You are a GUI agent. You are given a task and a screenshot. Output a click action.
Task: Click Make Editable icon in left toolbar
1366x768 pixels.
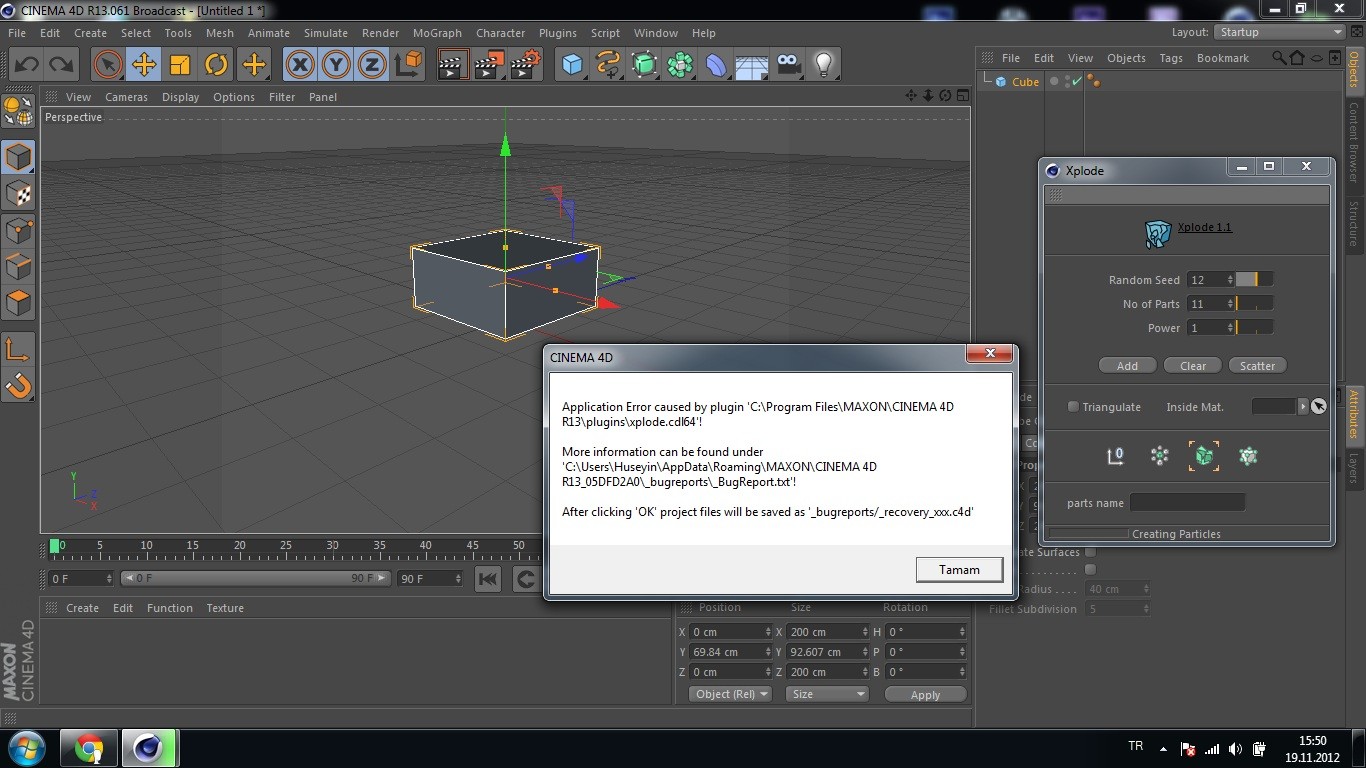(x=18, y=110)
